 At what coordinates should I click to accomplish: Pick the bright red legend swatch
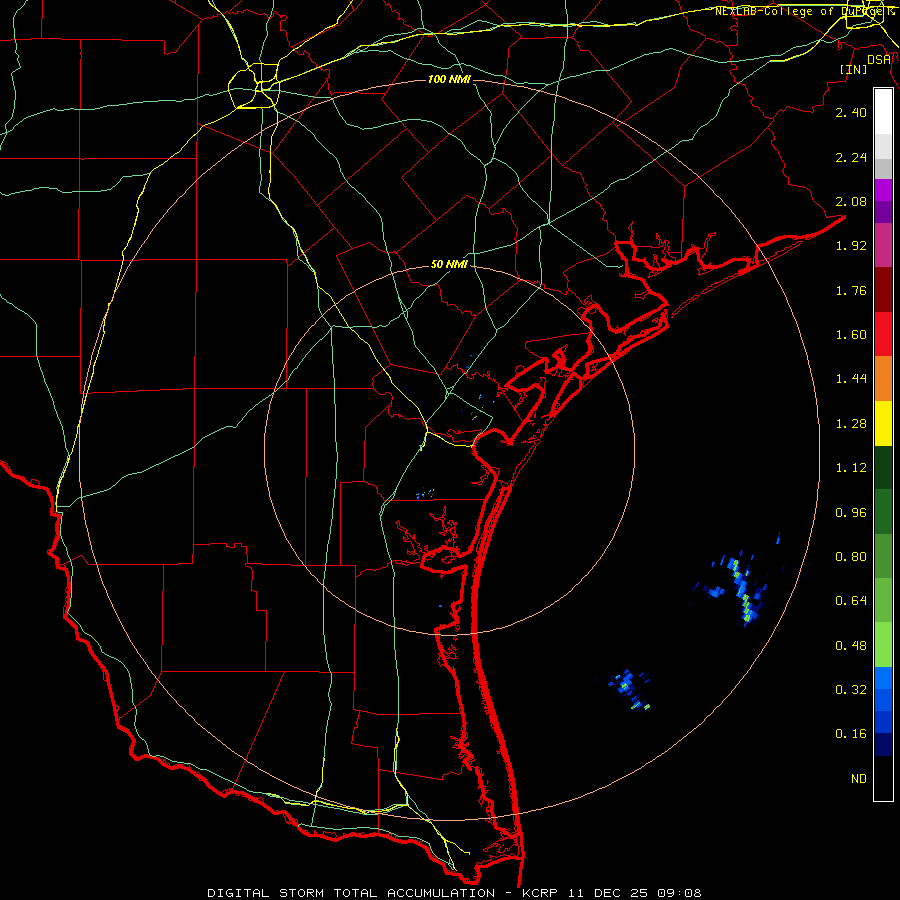point(883,334)
